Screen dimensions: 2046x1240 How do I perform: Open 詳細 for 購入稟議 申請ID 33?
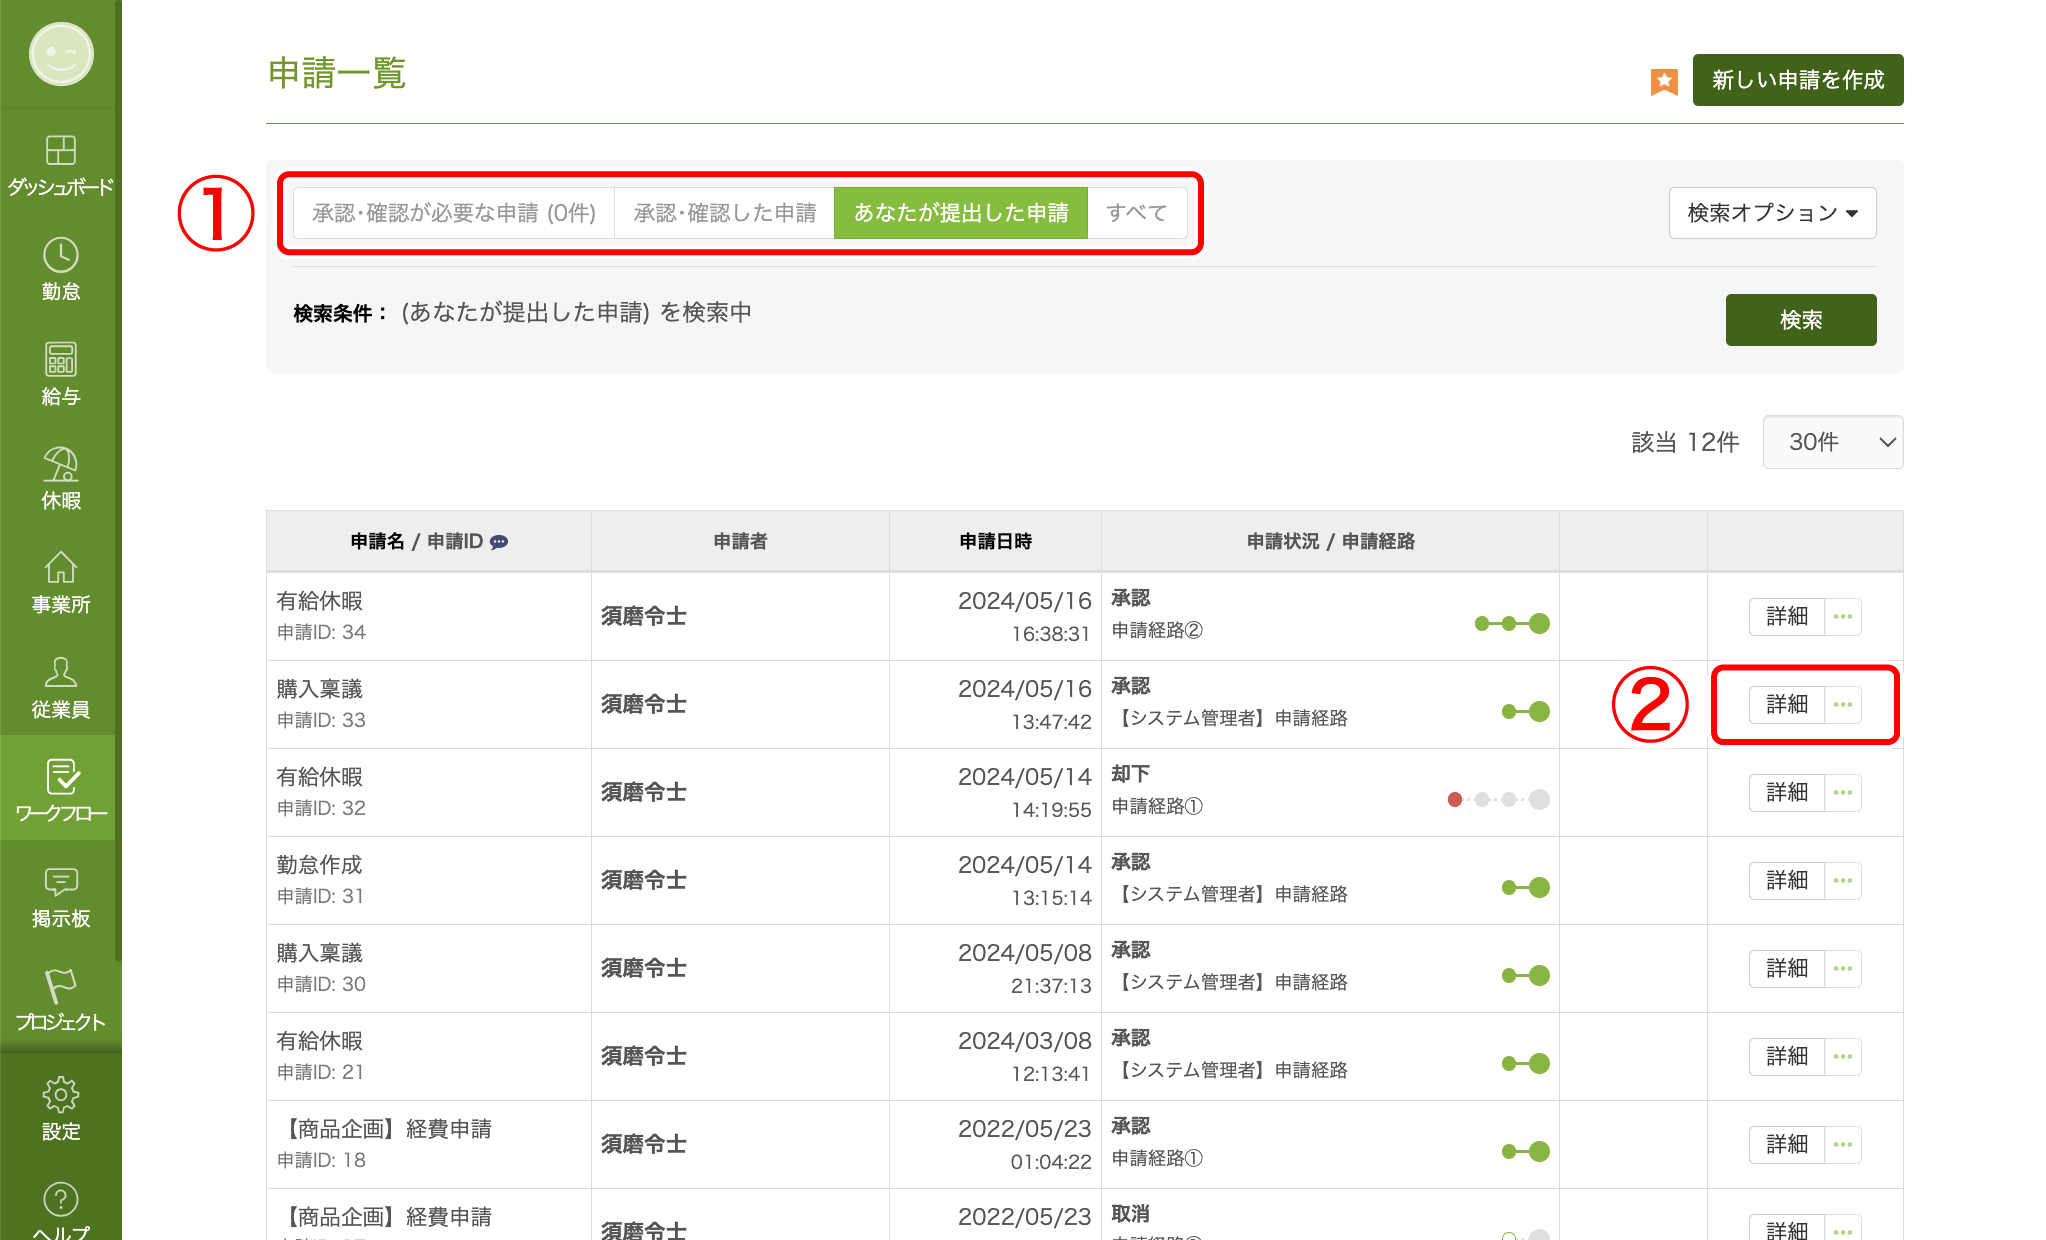[1787, 705]
